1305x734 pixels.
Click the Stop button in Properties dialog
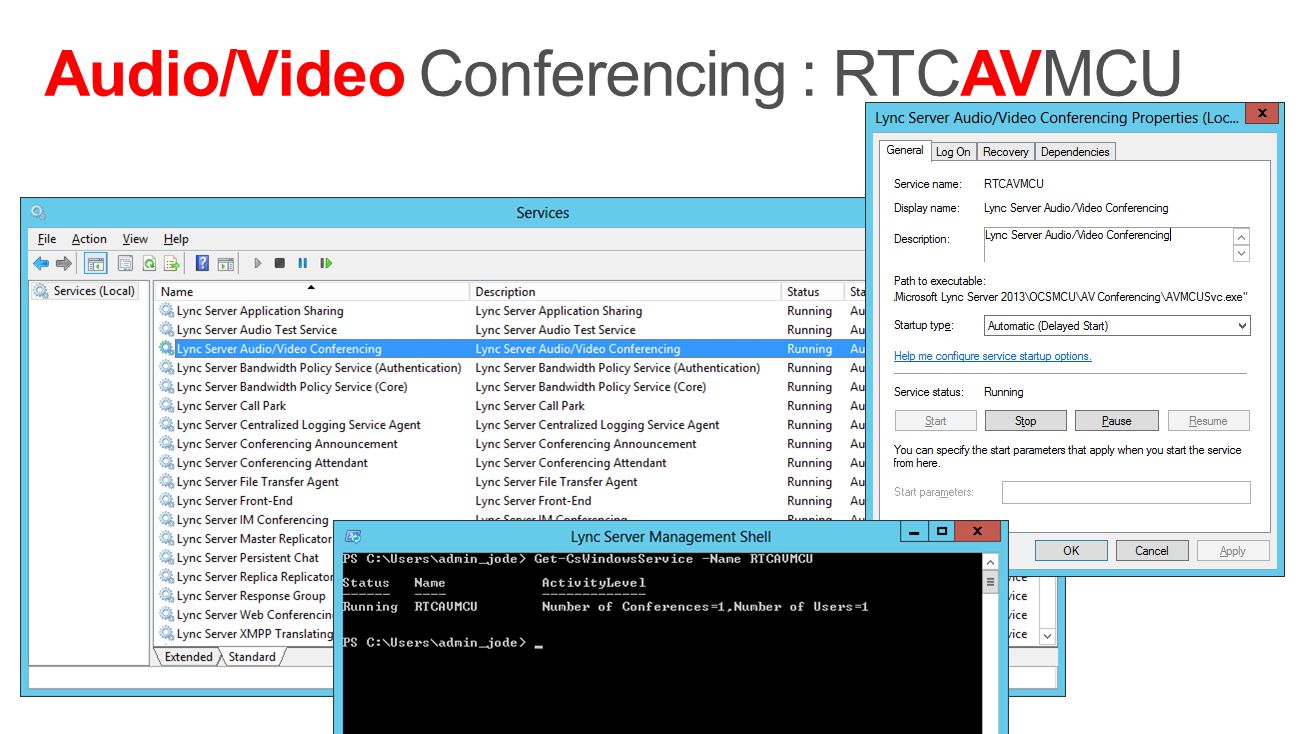(x=1026, y=421)
